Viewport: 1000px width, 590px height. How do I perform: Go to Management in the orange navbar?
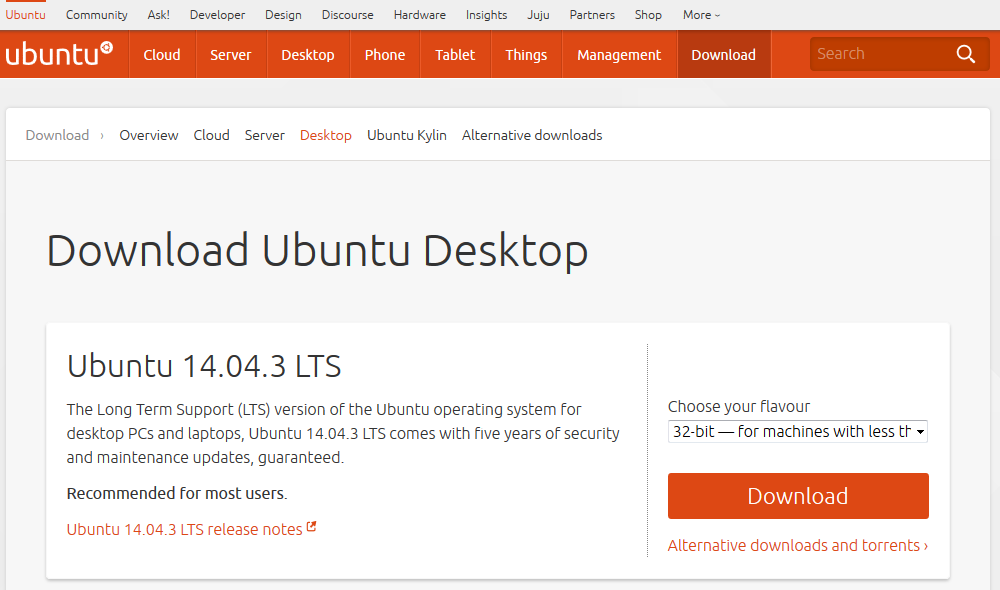click(x=619, y=55)
